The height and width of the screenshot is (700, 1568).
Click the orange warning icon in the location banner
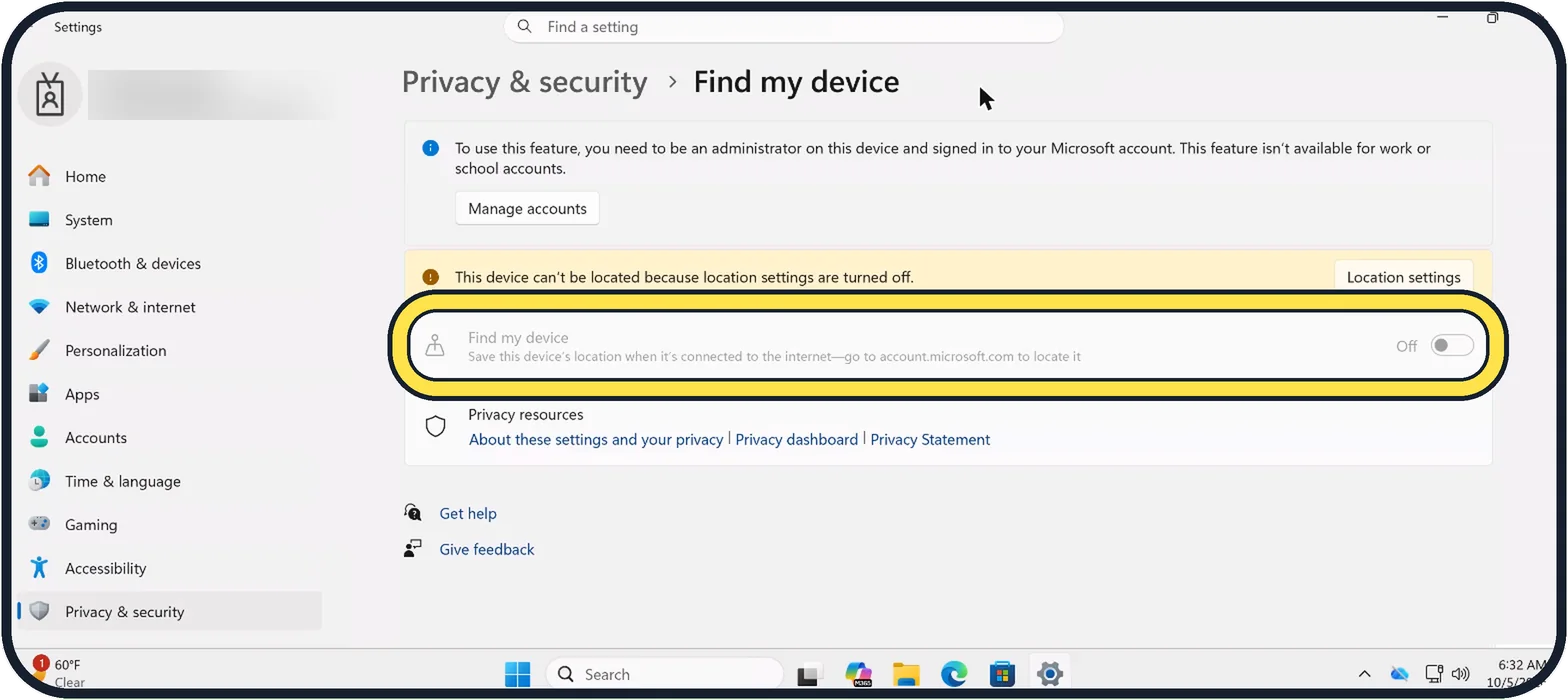coord(430,277)
